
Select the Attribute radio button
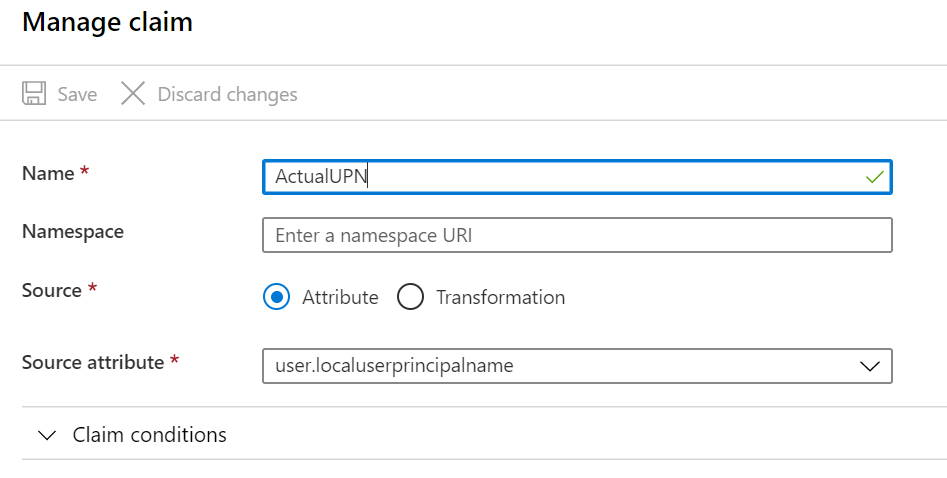[x=277, y=297]
